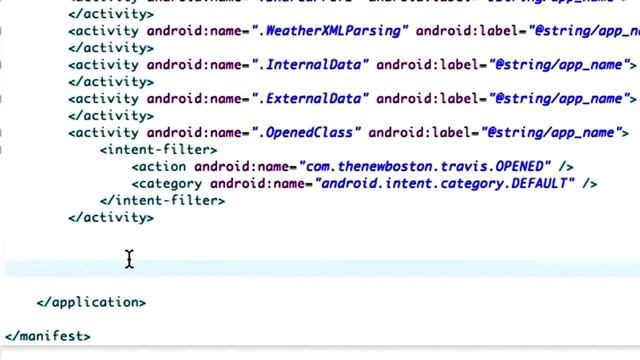Click the ".ExternalData" activity name value
This screenshot has height=360, width=640.
[x=310, y=99]
